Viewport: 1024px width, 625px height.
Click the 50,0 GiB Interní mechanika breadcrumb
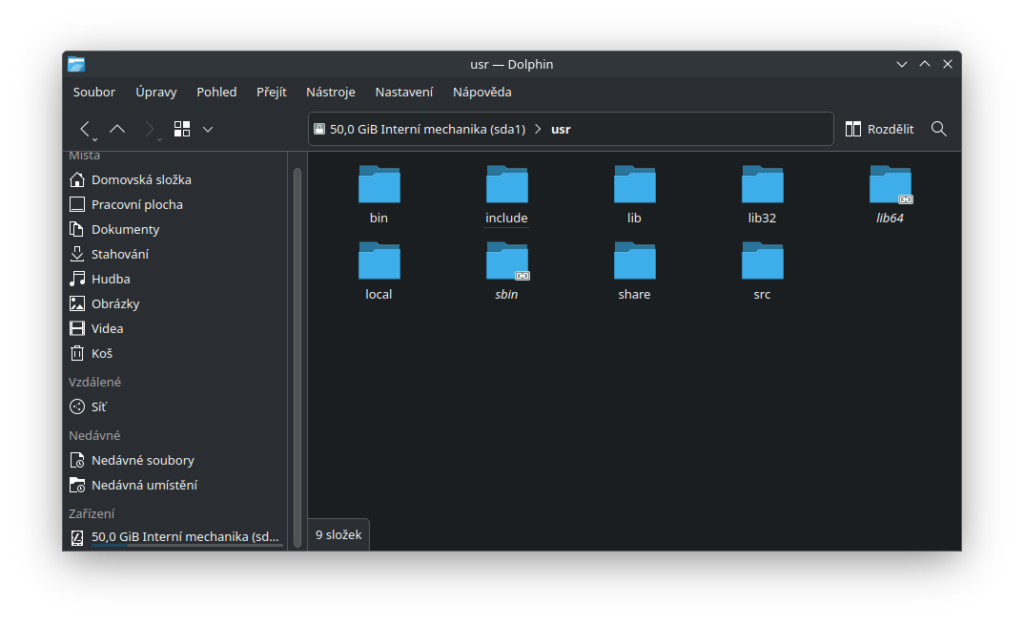click(x=427, y=129)
